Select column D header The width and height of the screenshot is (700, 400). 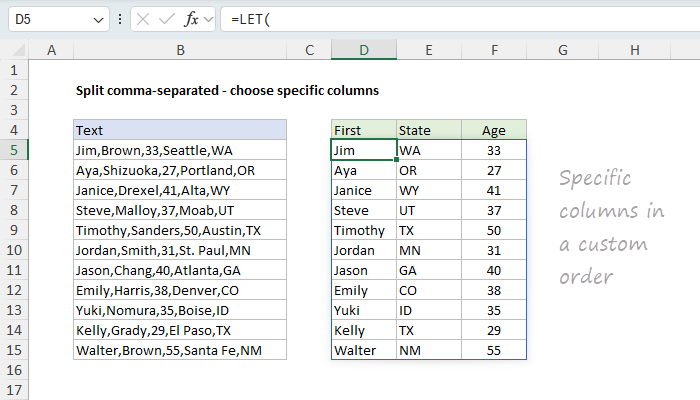[x=363, y=50]
